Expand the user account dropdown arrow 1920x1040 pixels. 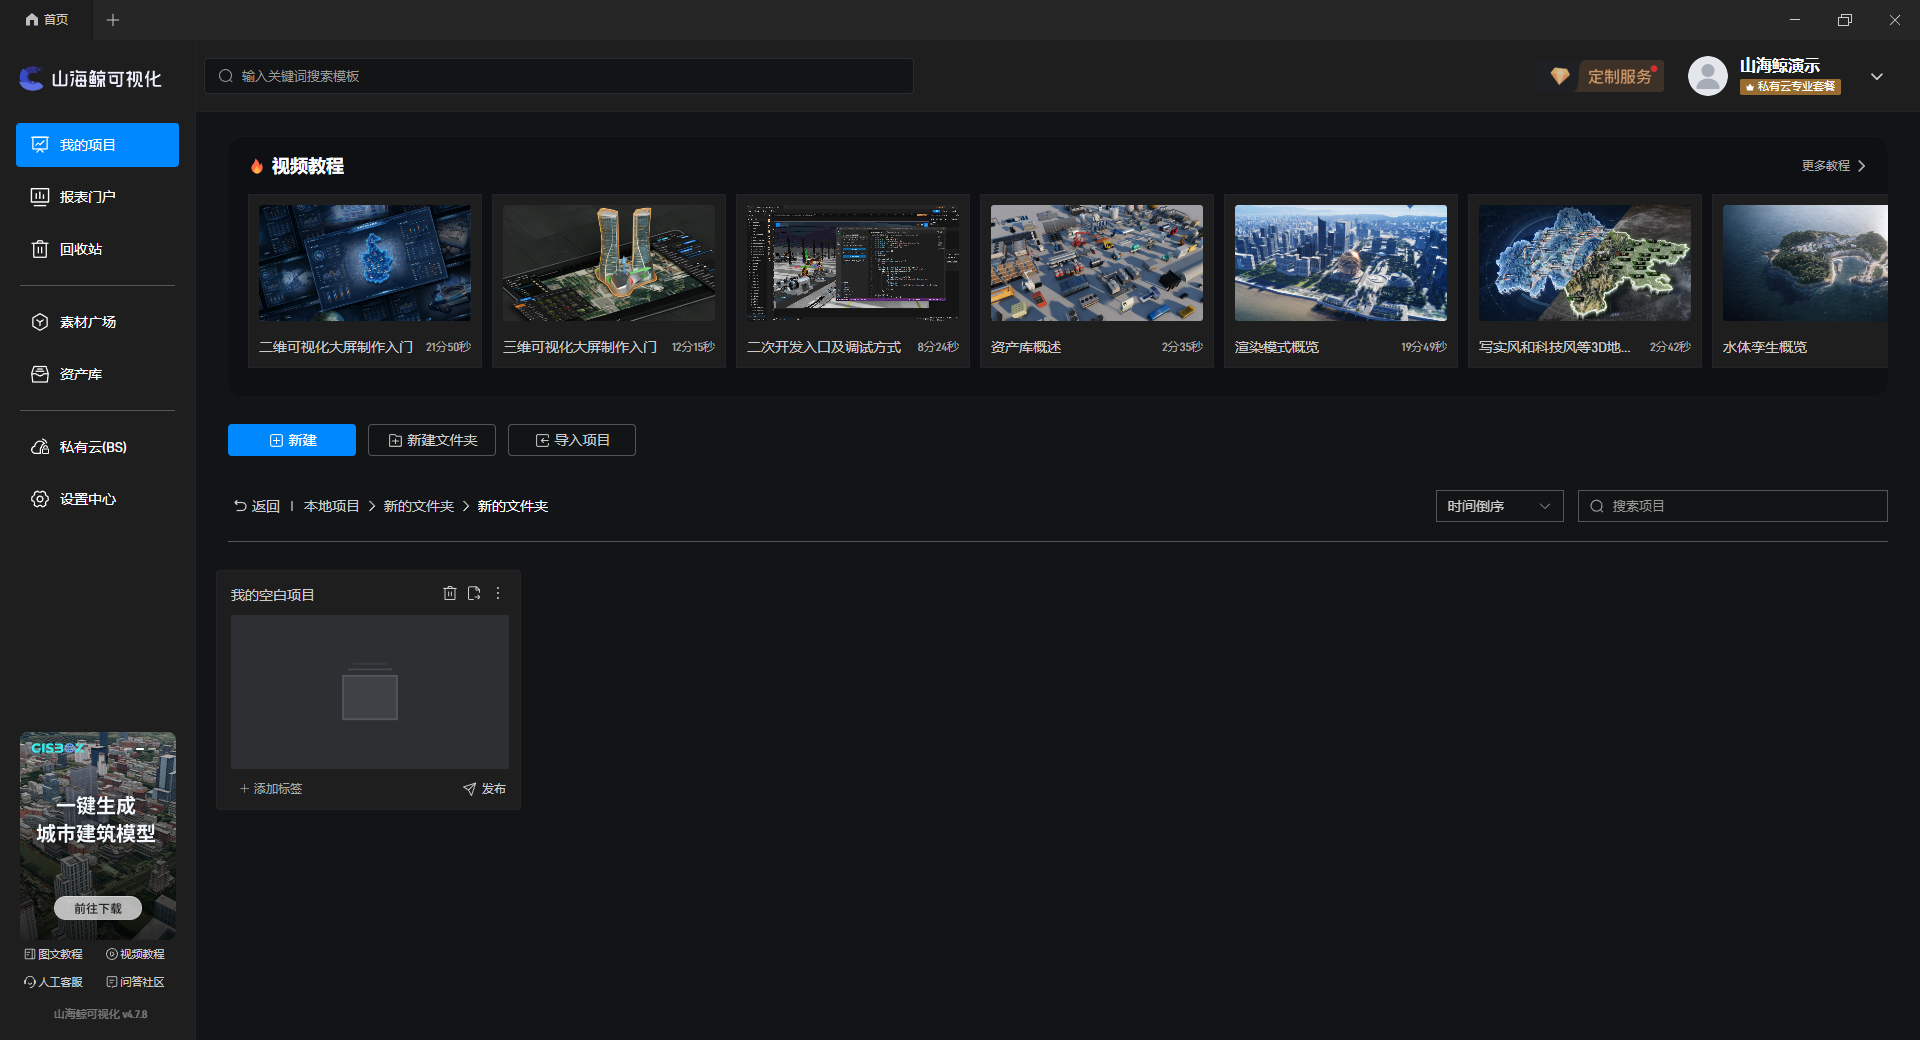[x=1877, y=76]
